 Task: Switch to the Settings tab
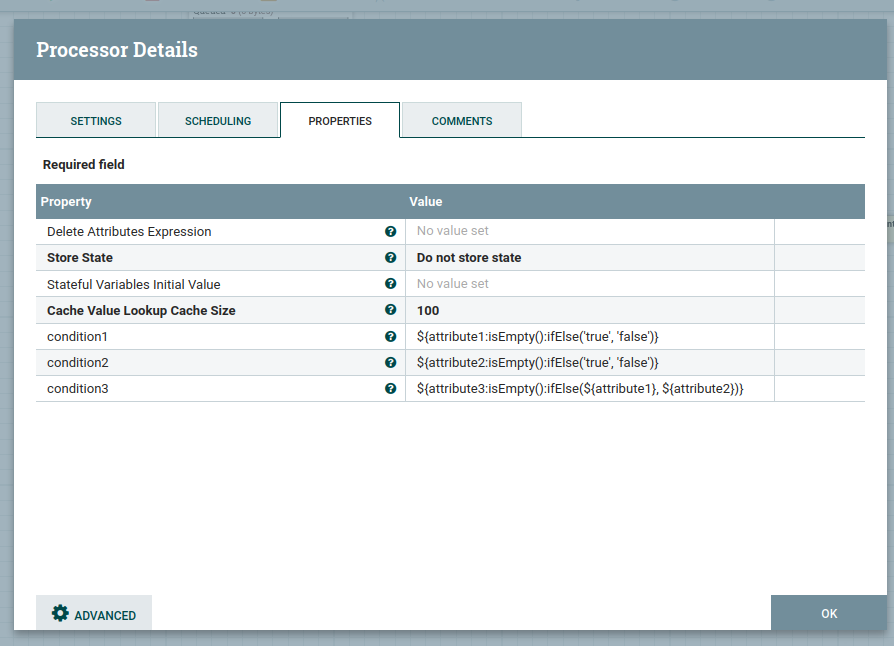[x=96, y=121]
